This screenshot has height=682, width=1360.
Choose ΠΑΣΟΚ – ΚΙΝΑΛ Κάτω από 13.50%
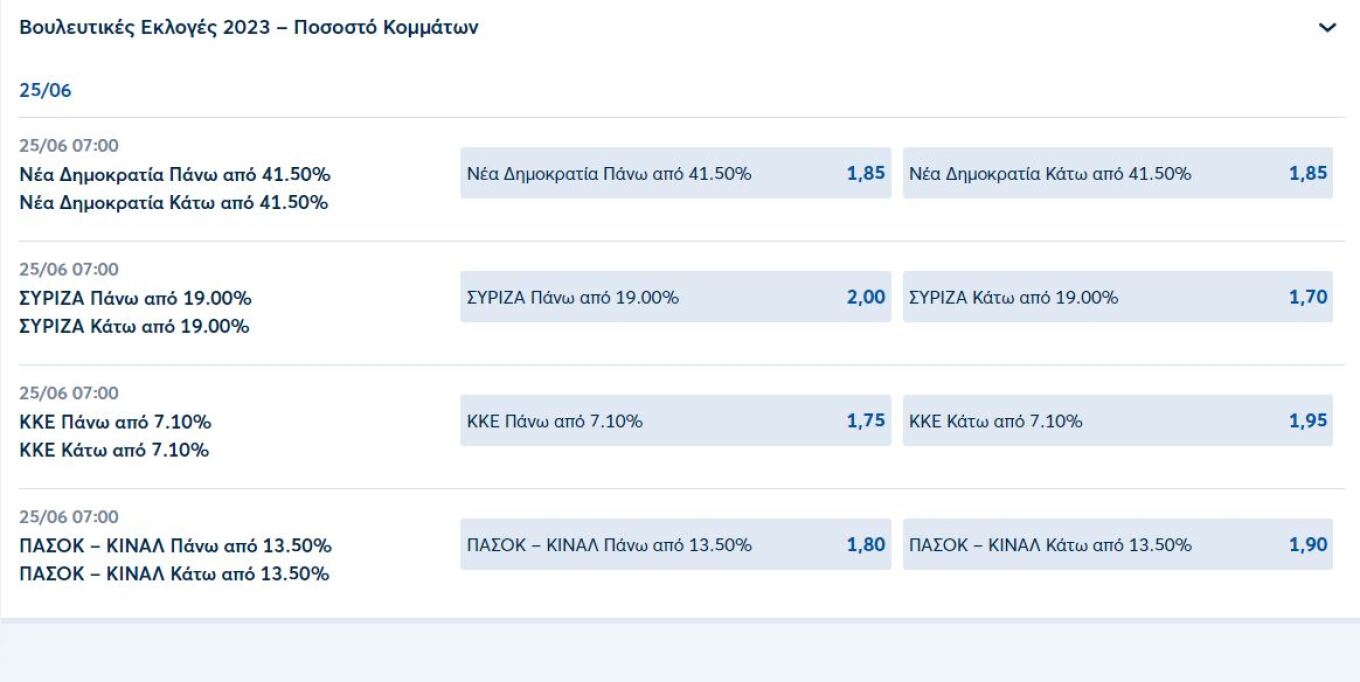pyautogui.click(x=1117, y=546)
